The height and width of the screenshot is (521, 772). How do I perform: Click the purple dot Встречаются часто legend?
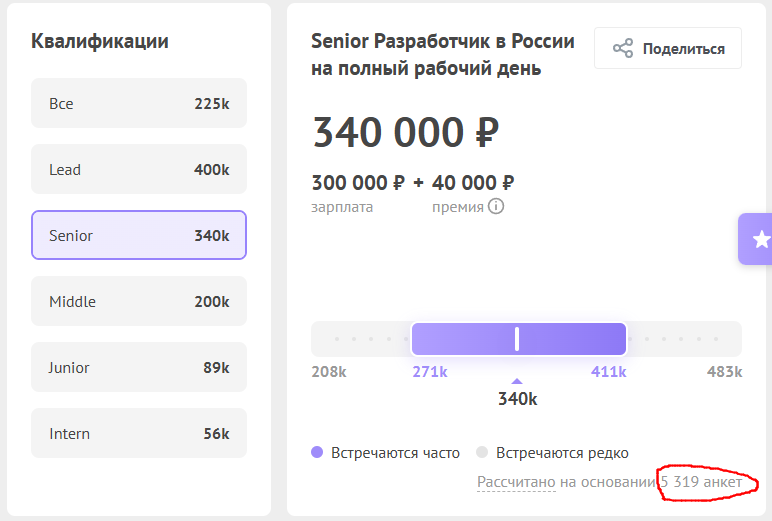pos(317,452)
